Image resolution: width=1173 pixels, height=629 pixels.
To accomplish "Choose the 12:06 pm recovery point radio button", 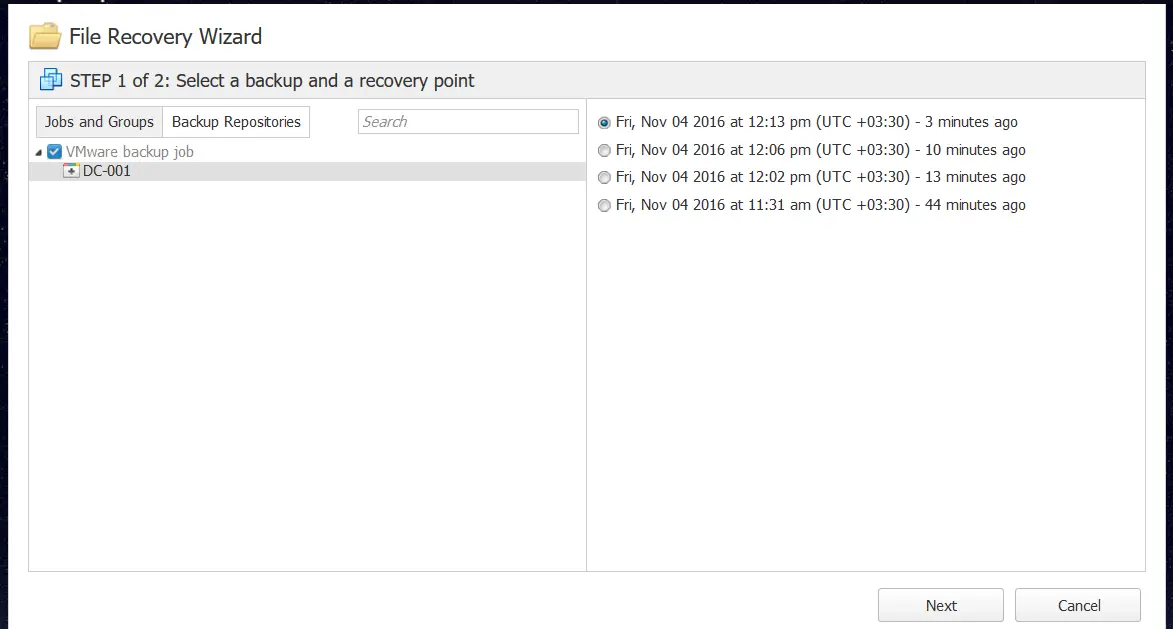I will [604, 150].
